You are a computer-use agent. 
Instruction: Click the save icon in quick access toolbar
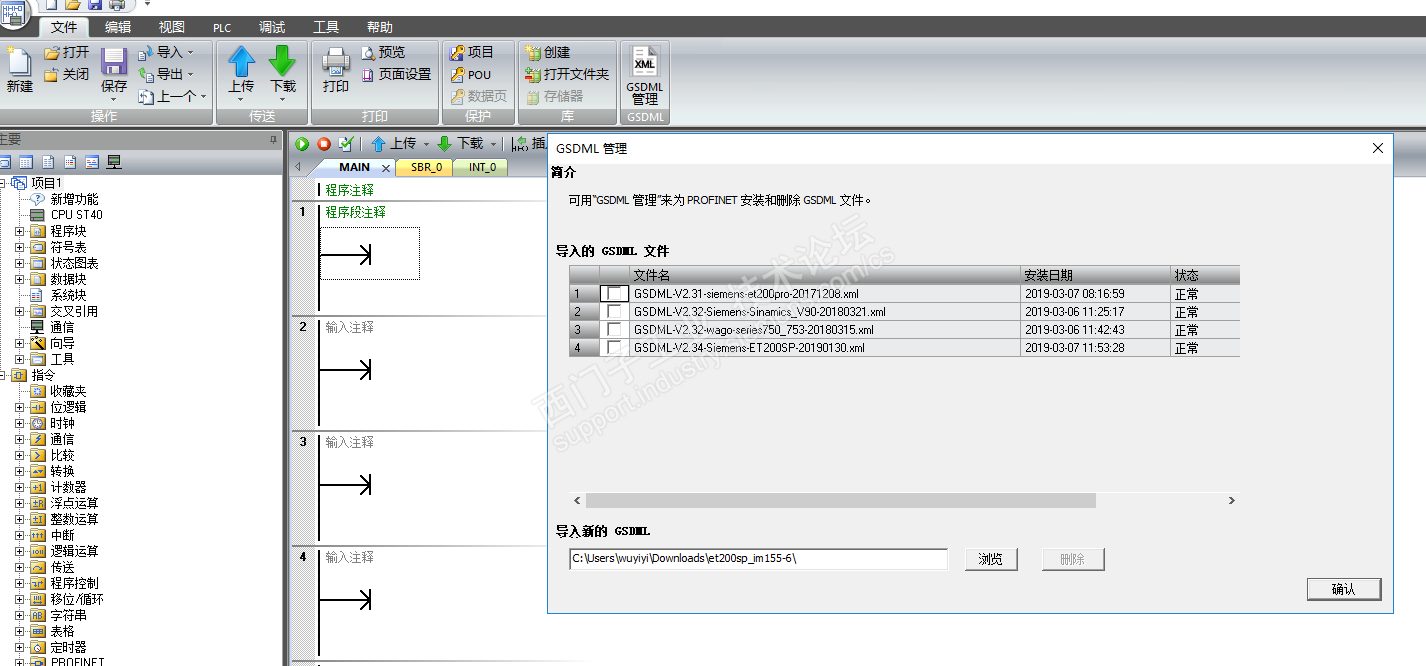(95, 5)
